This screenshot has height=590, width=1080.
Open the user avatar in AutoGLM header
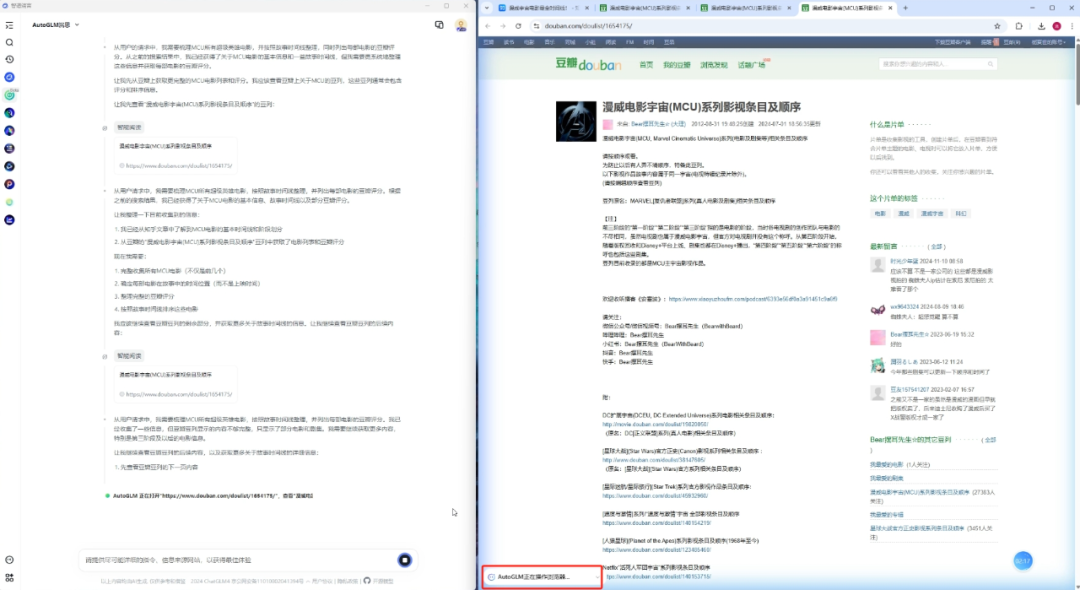click(461, 25)
